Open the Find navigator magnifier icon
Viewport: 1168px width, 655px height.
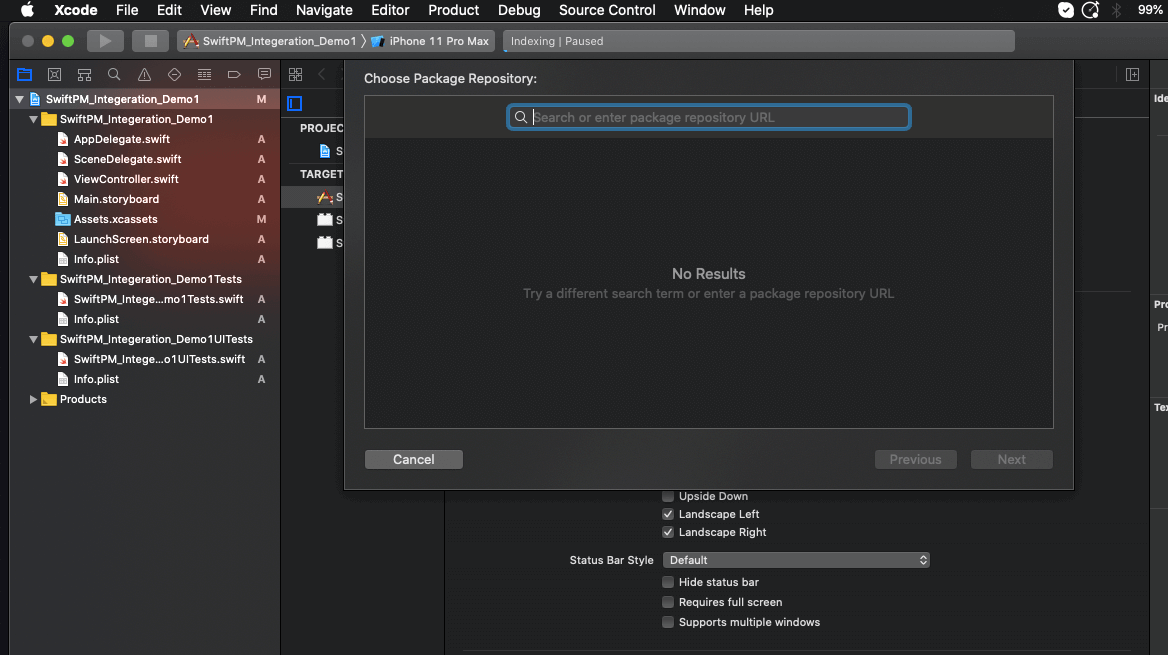coord(114,75)
